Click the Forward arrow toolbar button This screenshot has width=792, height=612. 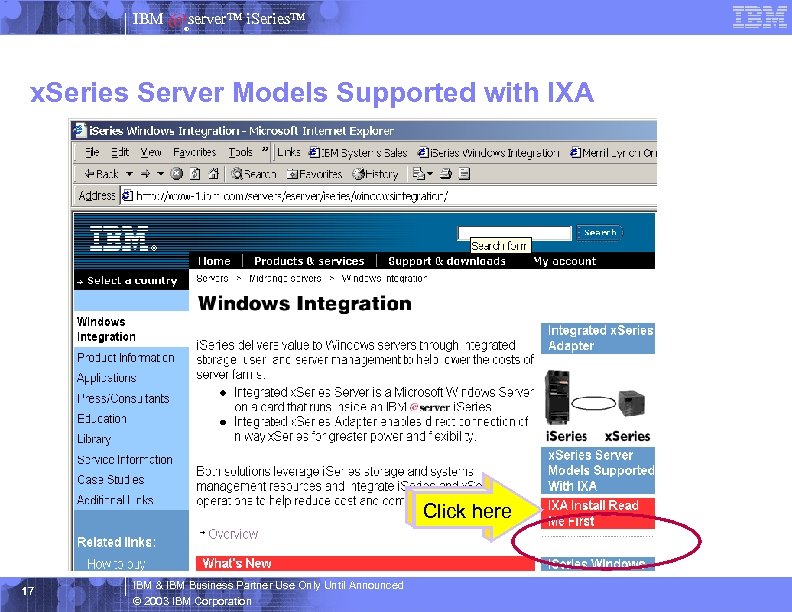click(x=146, y=174)
